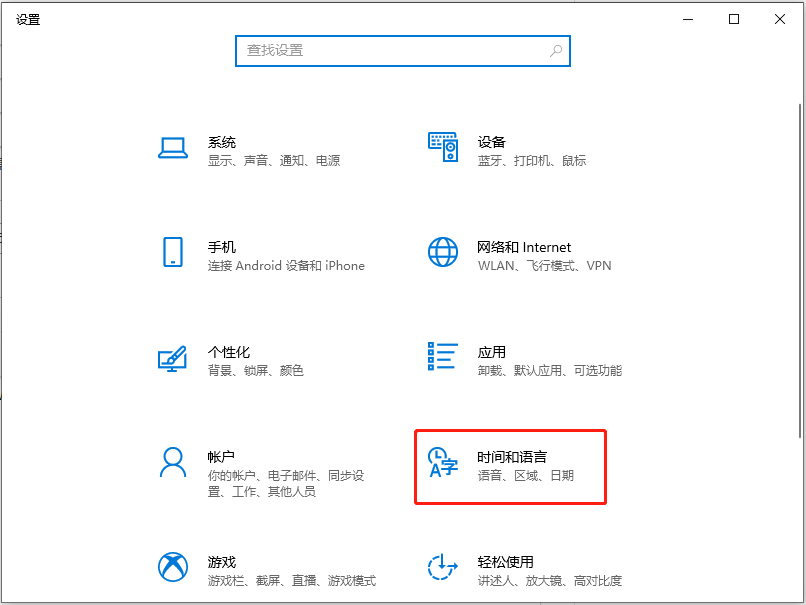Click the magnifier icon in search box
806x605 pixels.
pyautogui.click(x=556, y=50)
